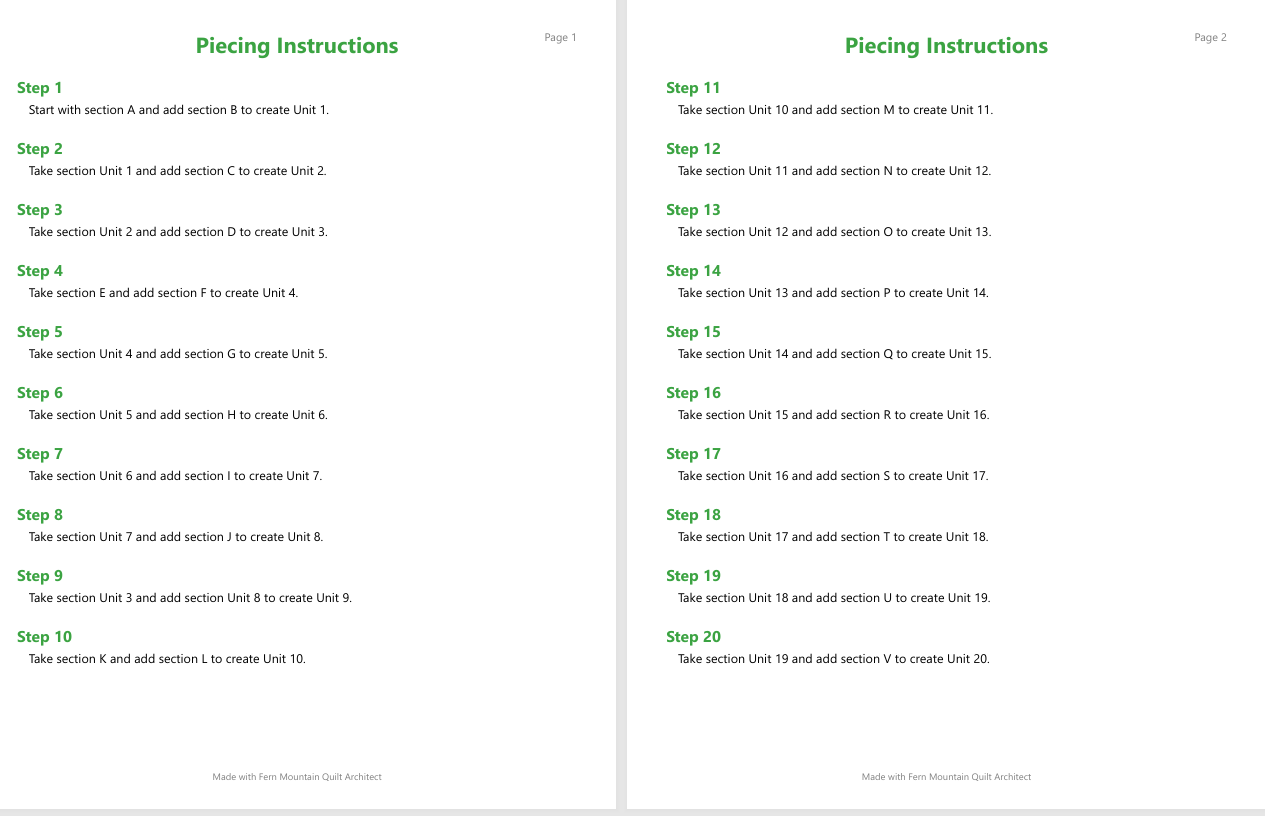Click the Page 2 number label

tap(1210, 38)
